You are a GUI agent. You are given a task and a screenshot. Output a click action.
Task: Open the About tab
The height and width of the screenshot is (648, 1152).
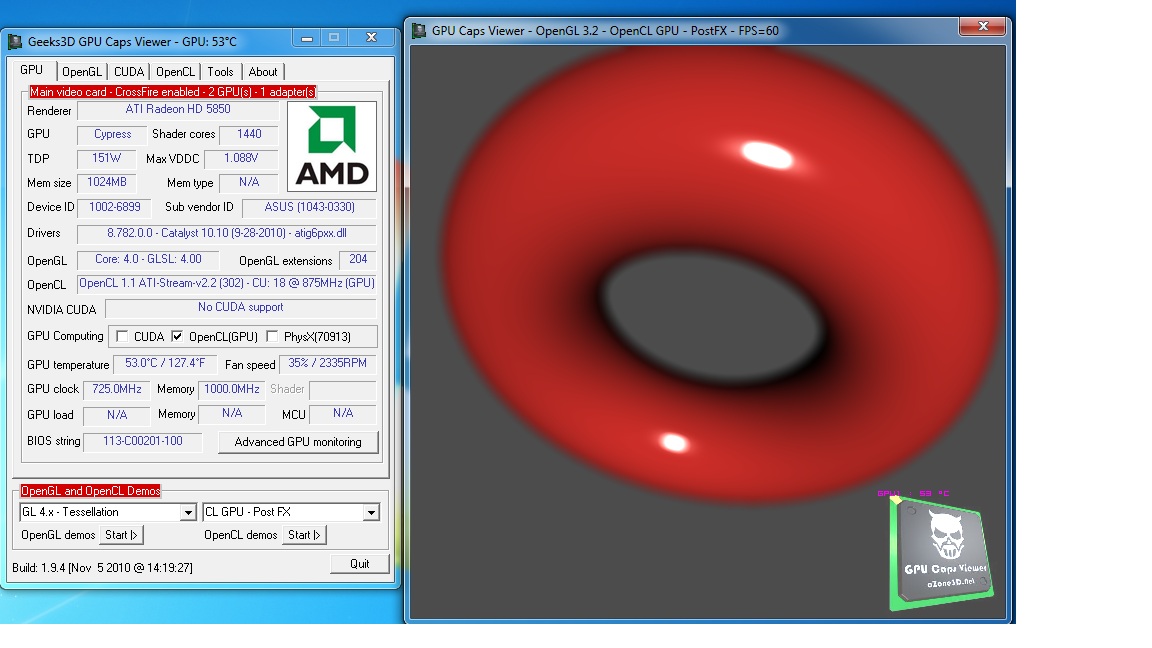coord(262,72)
